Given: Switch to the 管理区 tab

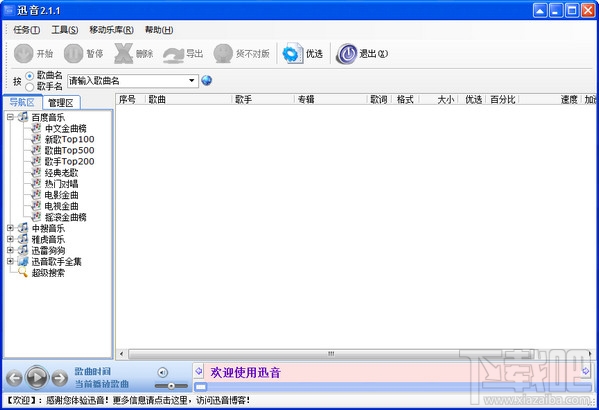Looking at the screenshot, I should click(x=61, y=102).
